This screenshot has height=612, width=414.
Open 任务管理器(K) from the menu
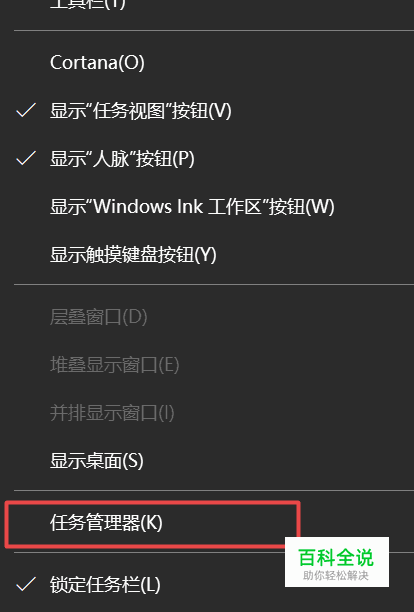click(153, 523)
